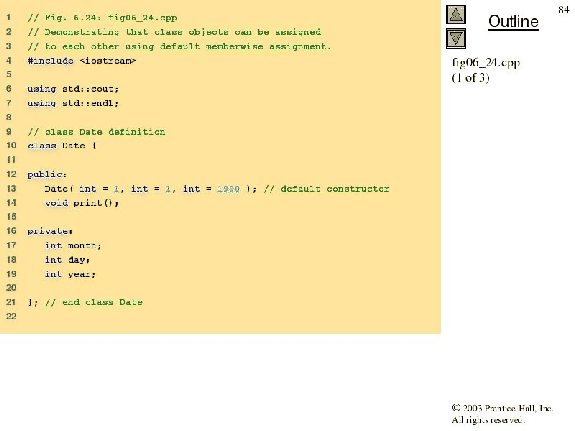575x431 pixels.
Task: Click the '// default constructor' comment
Action: point(326,189)
